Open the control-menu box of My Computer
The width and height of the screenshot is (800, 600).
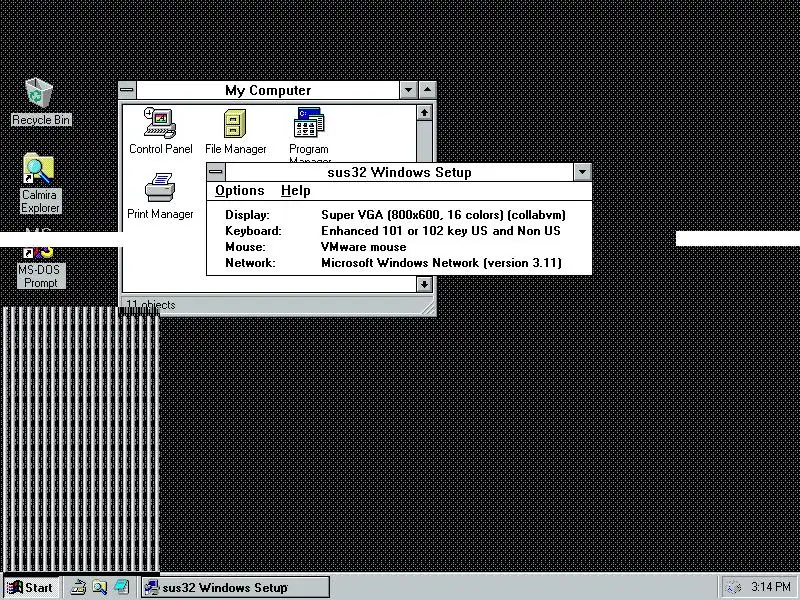pos(127,90)
